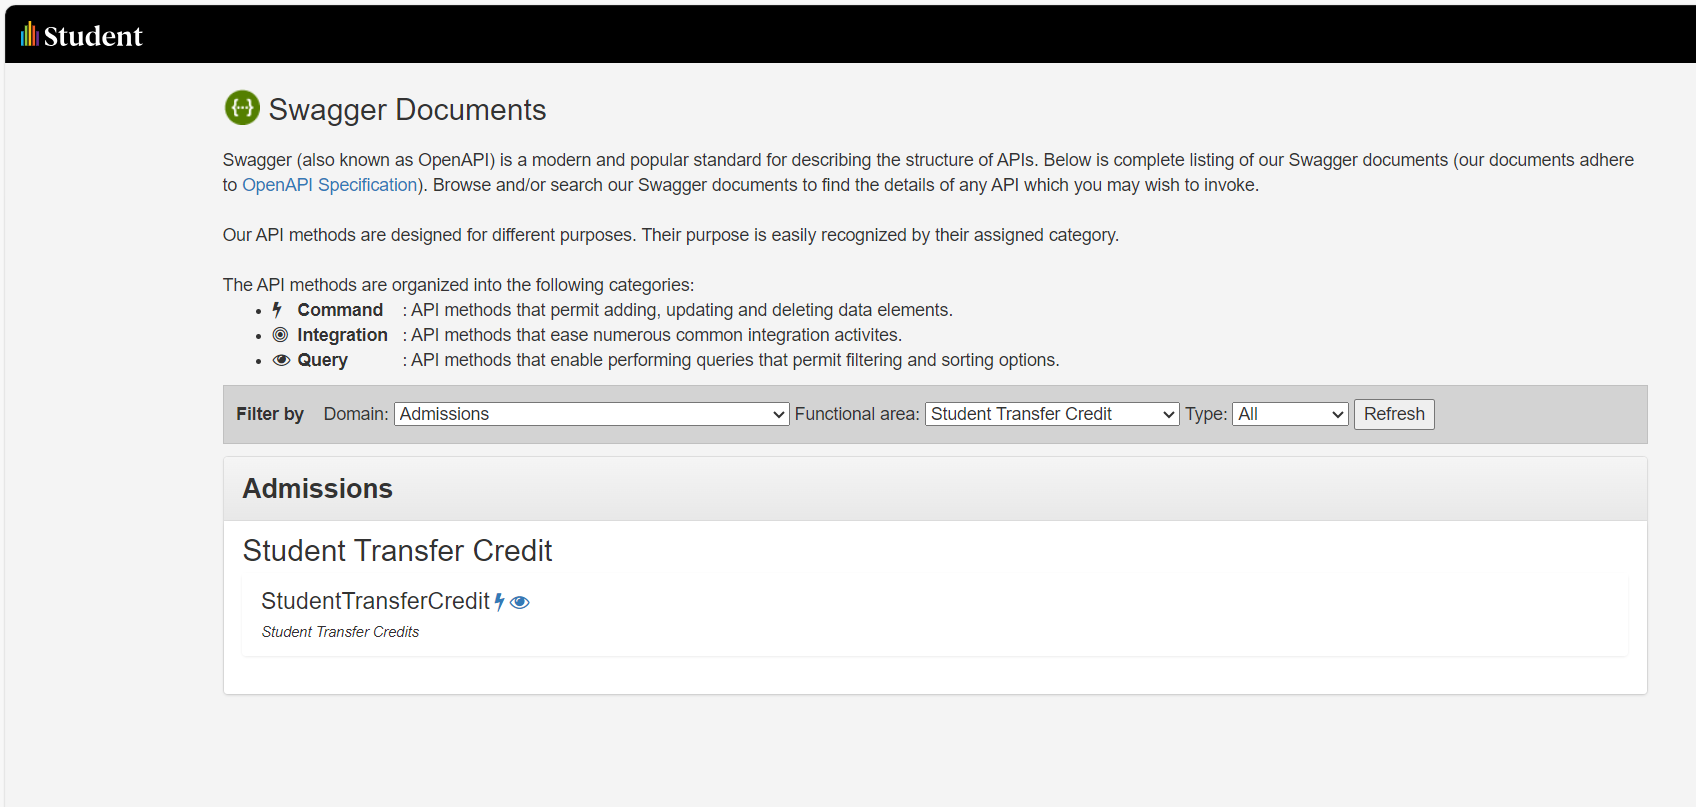
Task: Open the OpenAPI Specification link
Action: pos(330,185)
